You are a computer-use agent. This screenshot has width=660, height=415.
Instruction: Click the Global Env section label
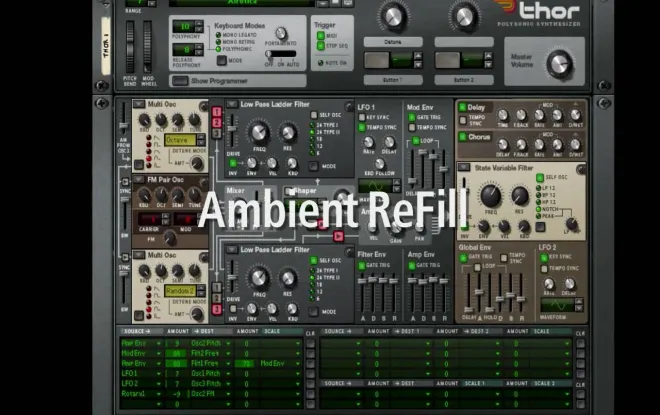click(x=475, y=247)
